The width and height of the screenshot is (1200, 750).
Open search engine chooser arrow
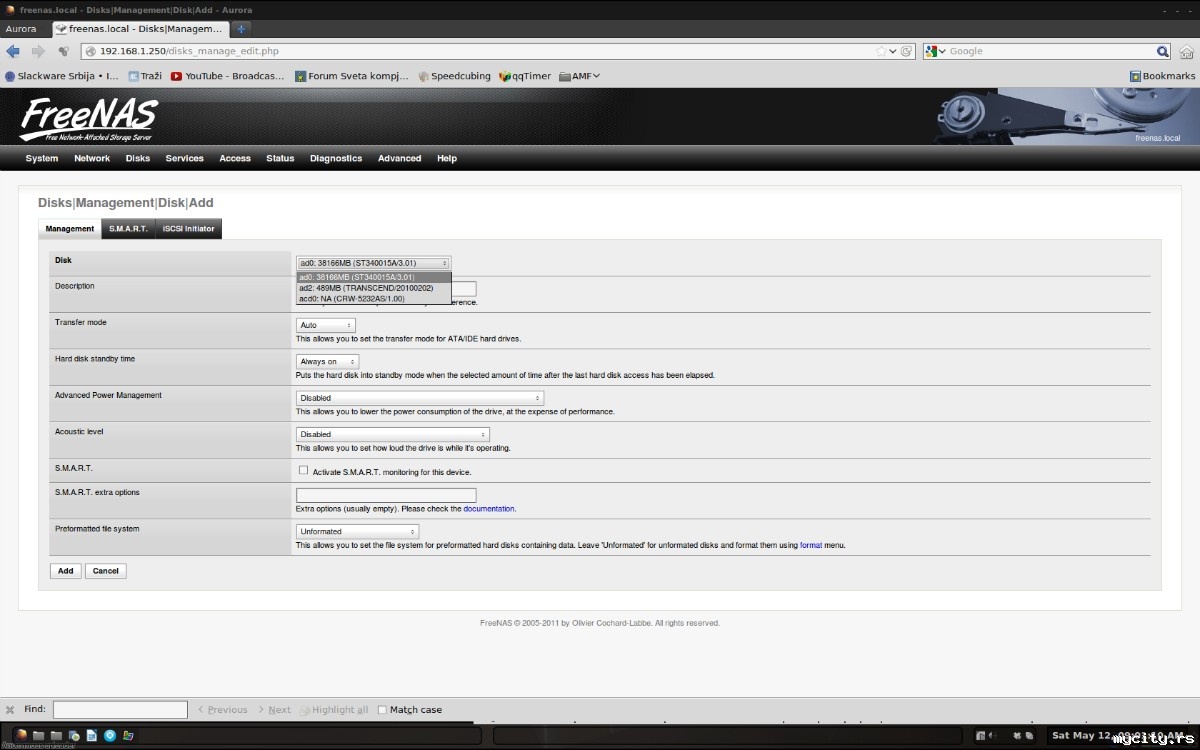coord(942,51)
